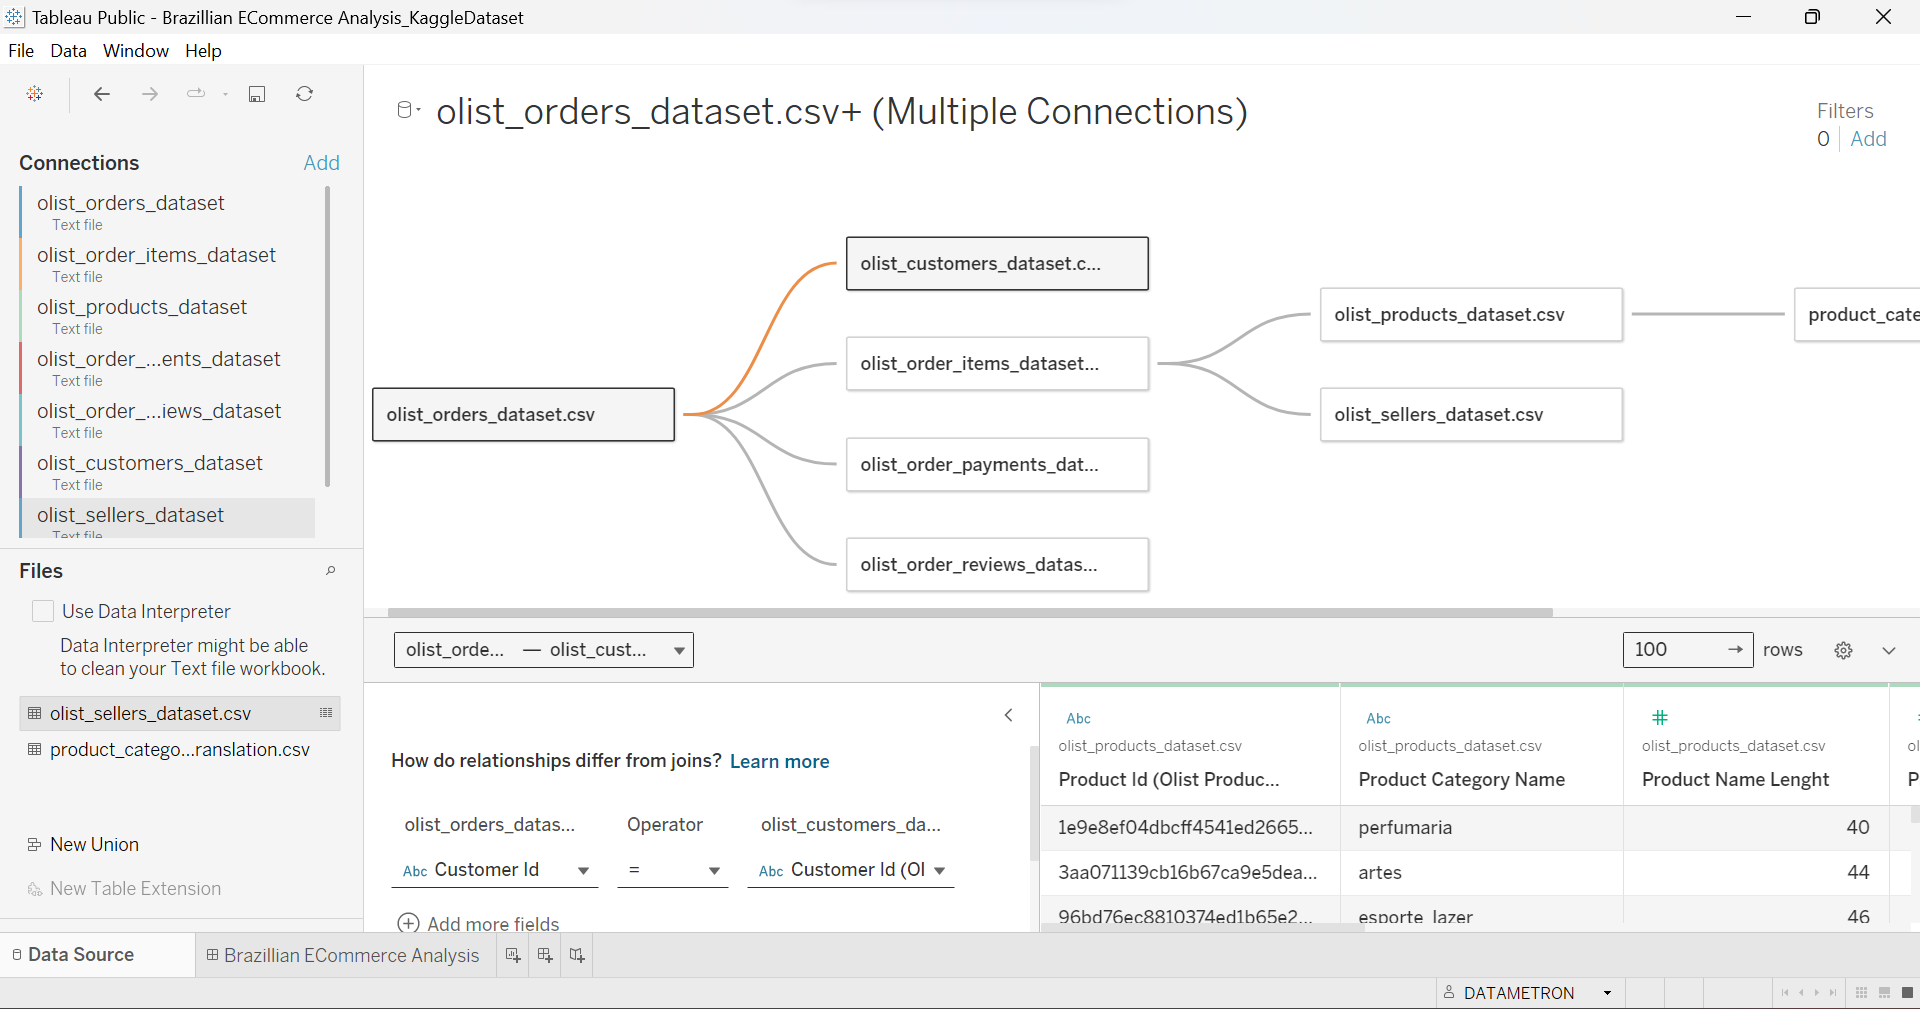Click the redo forward arrow in toolbar

tap(150, 93)
